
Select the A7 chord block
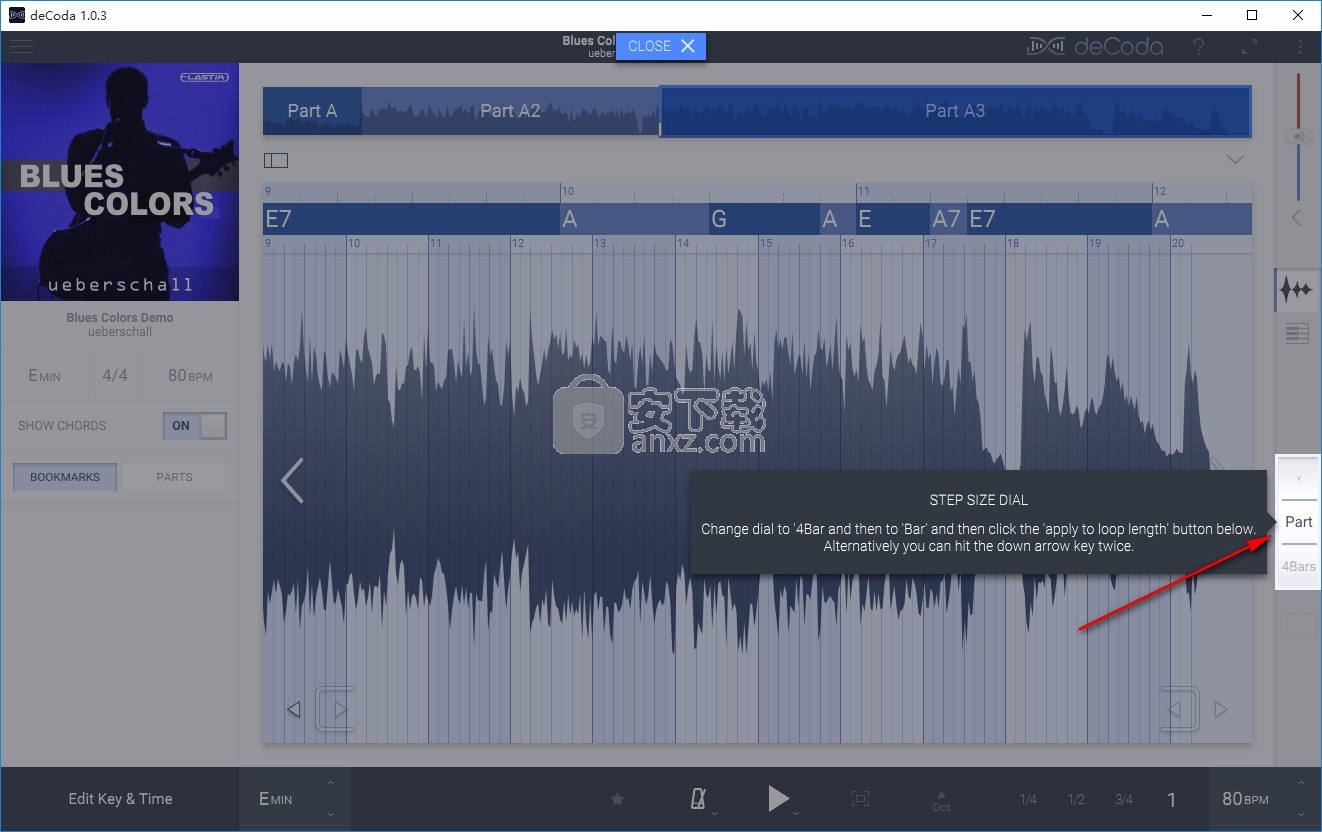(x=947, y=219)
